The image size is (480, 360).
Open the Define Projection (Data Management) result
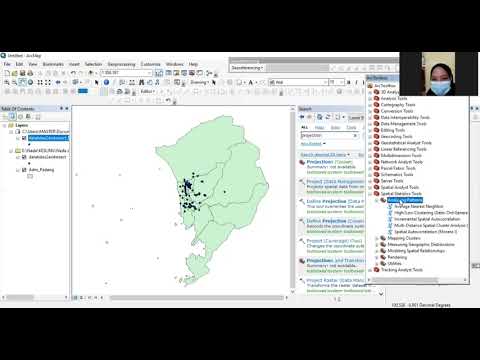335,201
